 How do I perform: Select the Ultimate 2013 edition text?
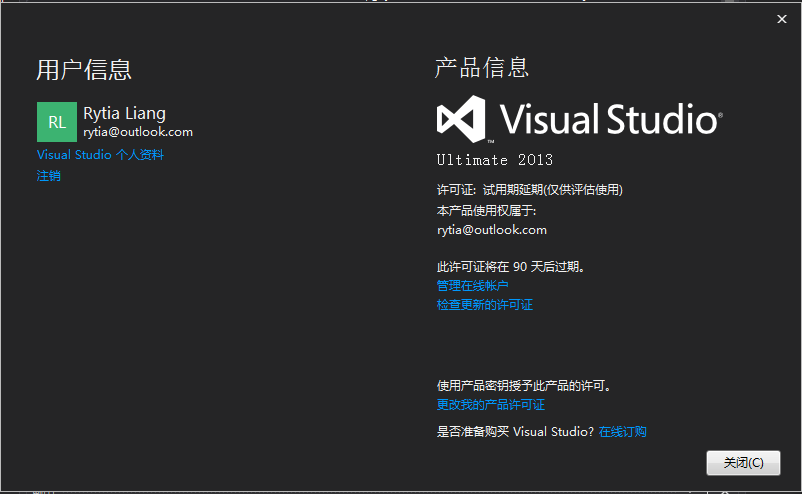click(495, 160)
